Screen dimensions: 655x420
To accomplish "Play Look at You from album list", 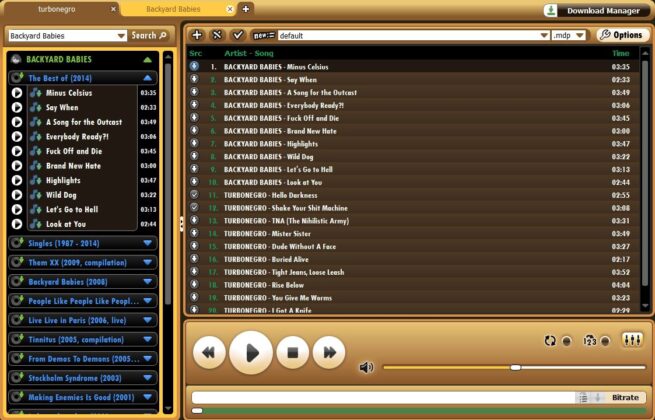I will coord(17,224).
